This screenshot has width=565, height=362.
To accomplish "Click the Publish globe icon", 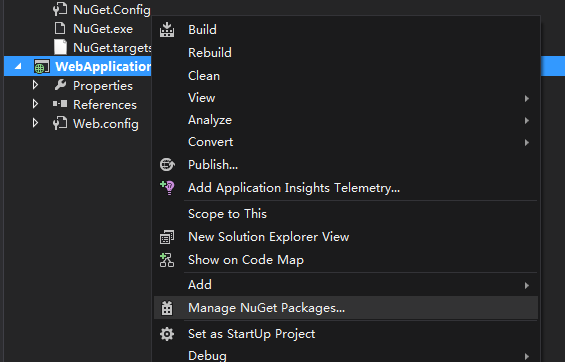I will [x=167, y=165].
